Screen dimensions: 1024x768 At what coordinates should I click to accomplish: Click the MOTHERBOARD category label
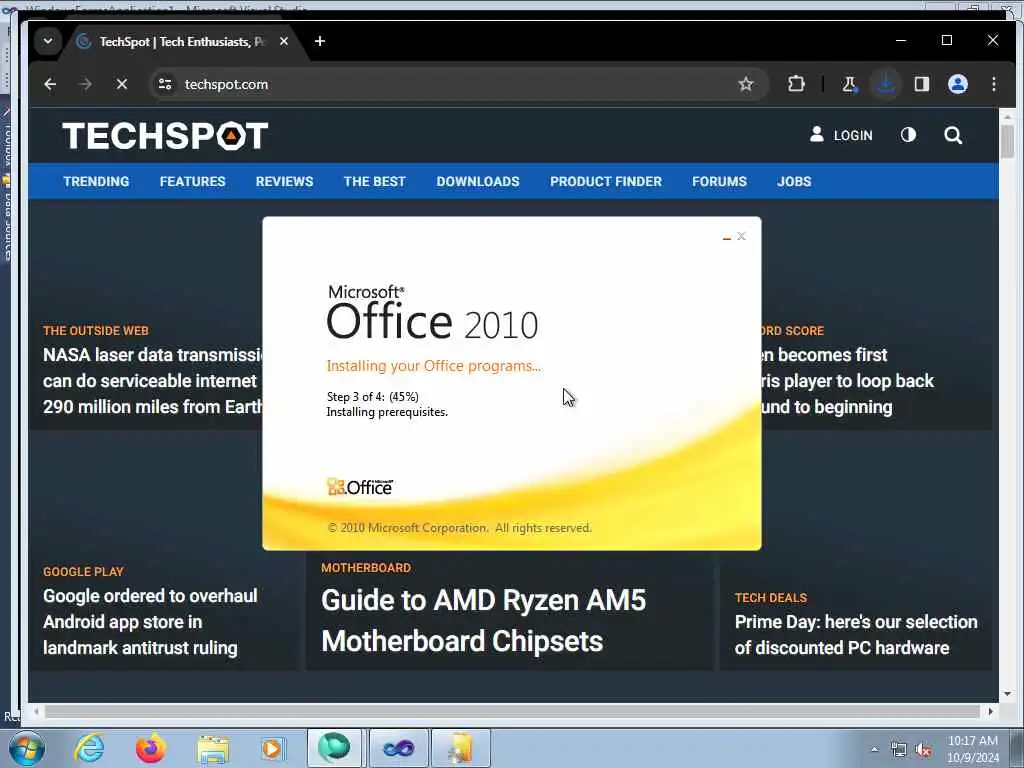(x=366, y=568)
